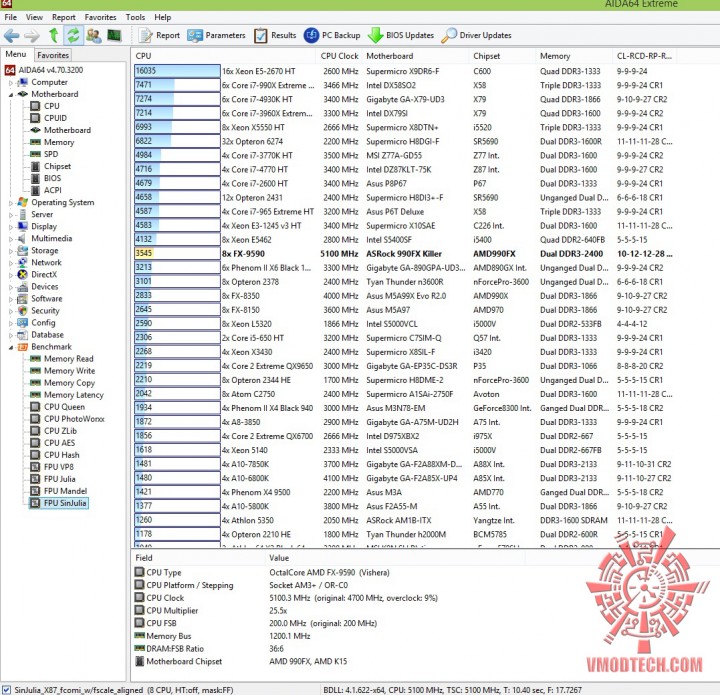Expand the Operating System node
The width and height of the screenshot is (720, 695).
tap(11, 202)
